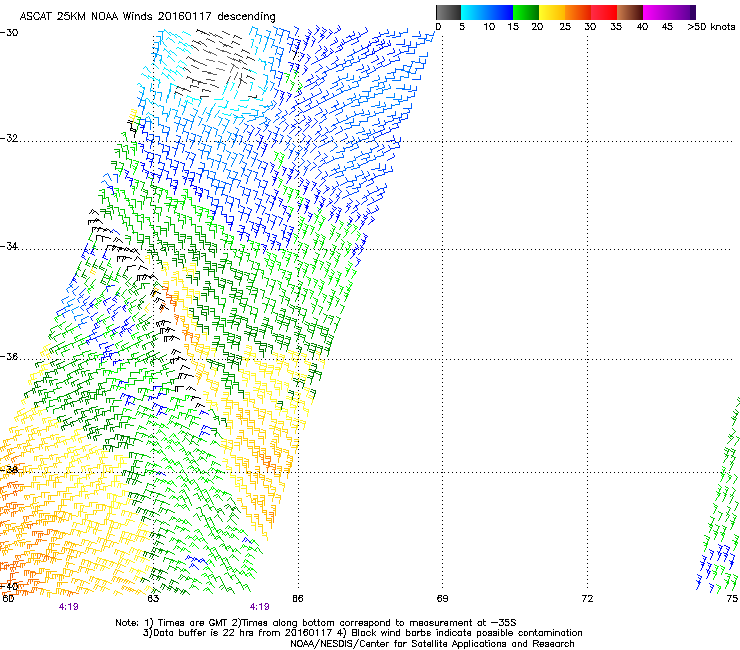Click the "66" longitude axis label

click(x=298, y=599)
